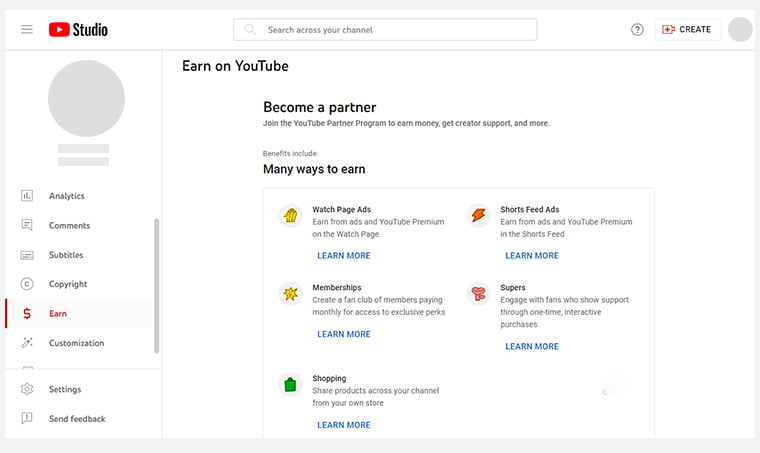Click LEARN MORE under Shorts Feed Ads
Screen dimensions: 760x453
(x=532, y=255)
